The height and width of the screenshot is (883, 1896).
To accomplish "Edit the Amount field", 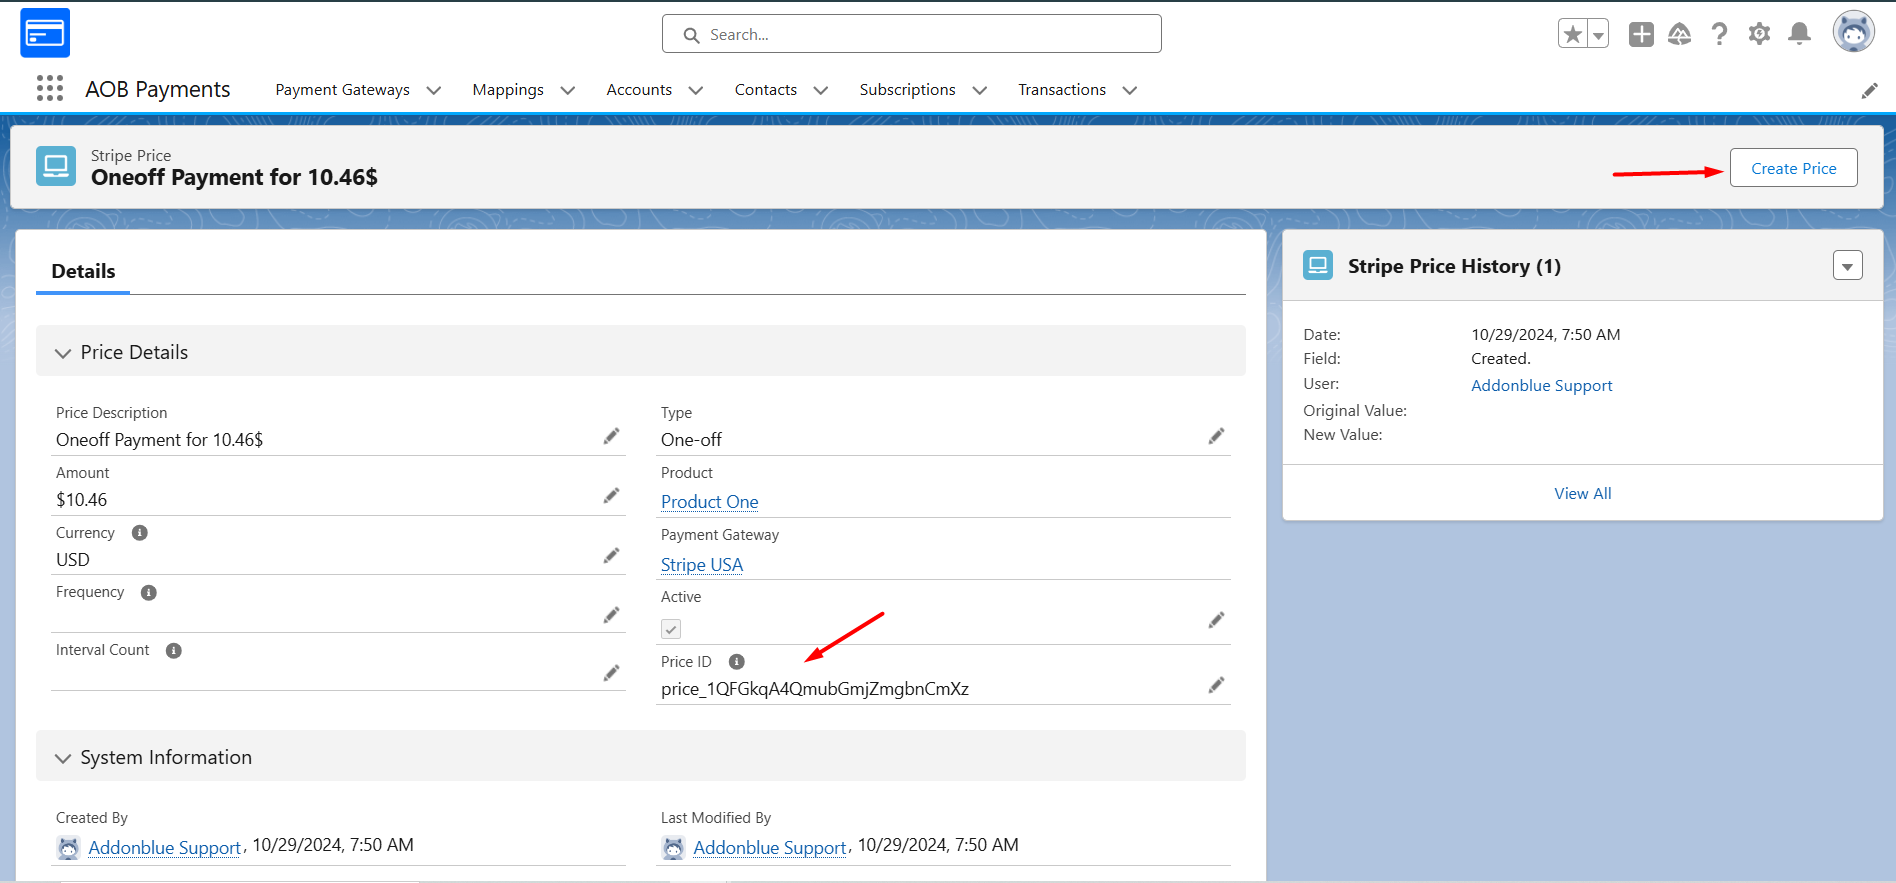I will (x=611, y=496).
